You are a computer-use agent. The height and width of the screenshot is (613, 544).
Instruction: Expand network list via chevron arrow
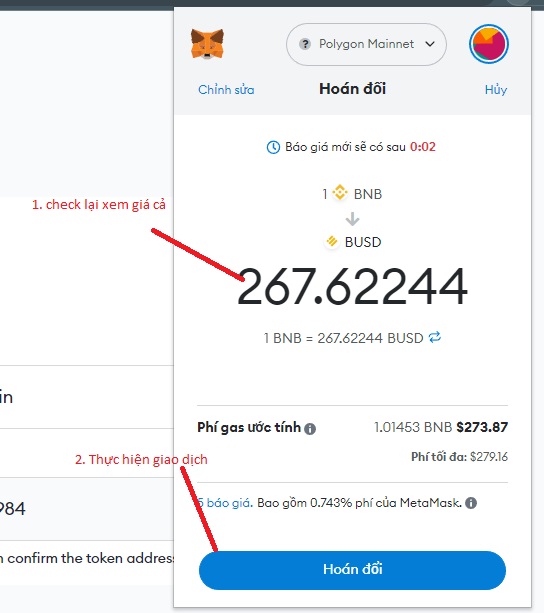click(430, 44)
